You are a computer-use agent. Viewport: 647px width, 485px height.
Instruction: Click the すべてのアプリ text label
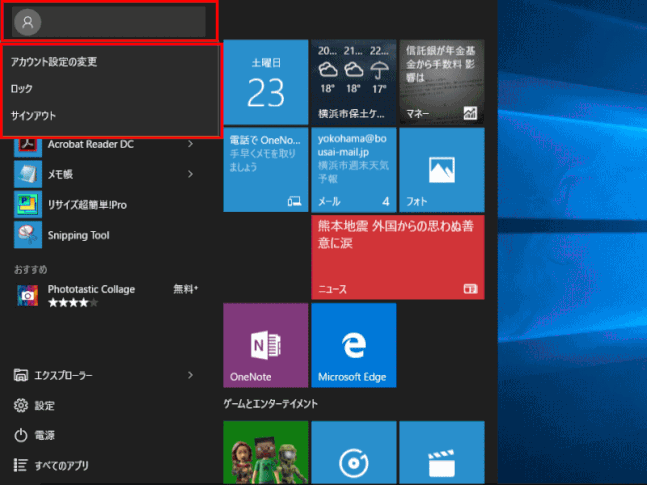tap(61, 466)
